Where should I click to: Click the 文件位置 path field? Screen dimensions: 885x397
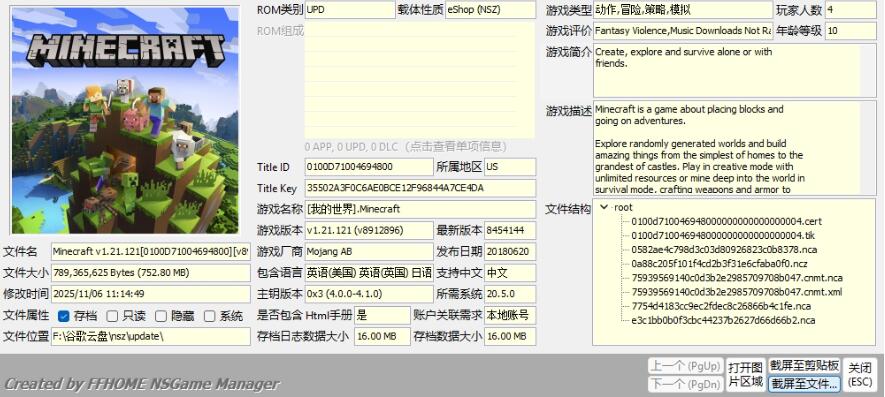tap(151, 336)
